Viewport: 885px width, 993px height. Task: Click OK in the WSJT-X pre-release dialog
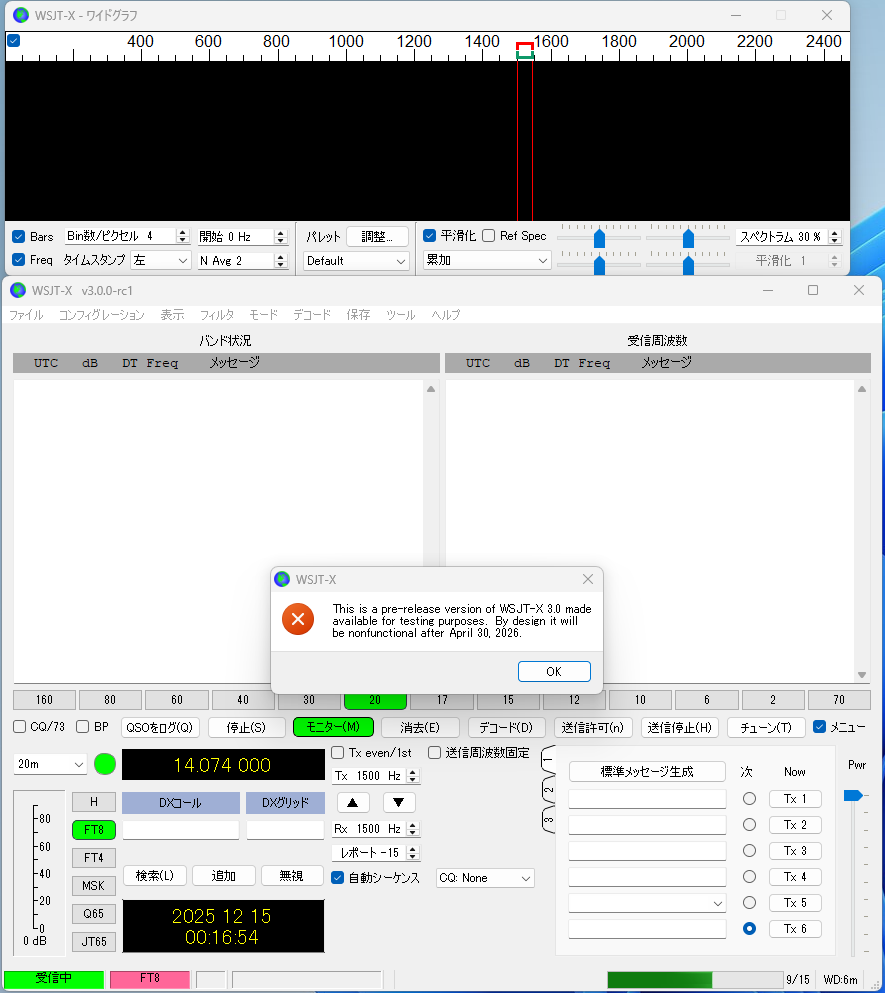(554, 671)
